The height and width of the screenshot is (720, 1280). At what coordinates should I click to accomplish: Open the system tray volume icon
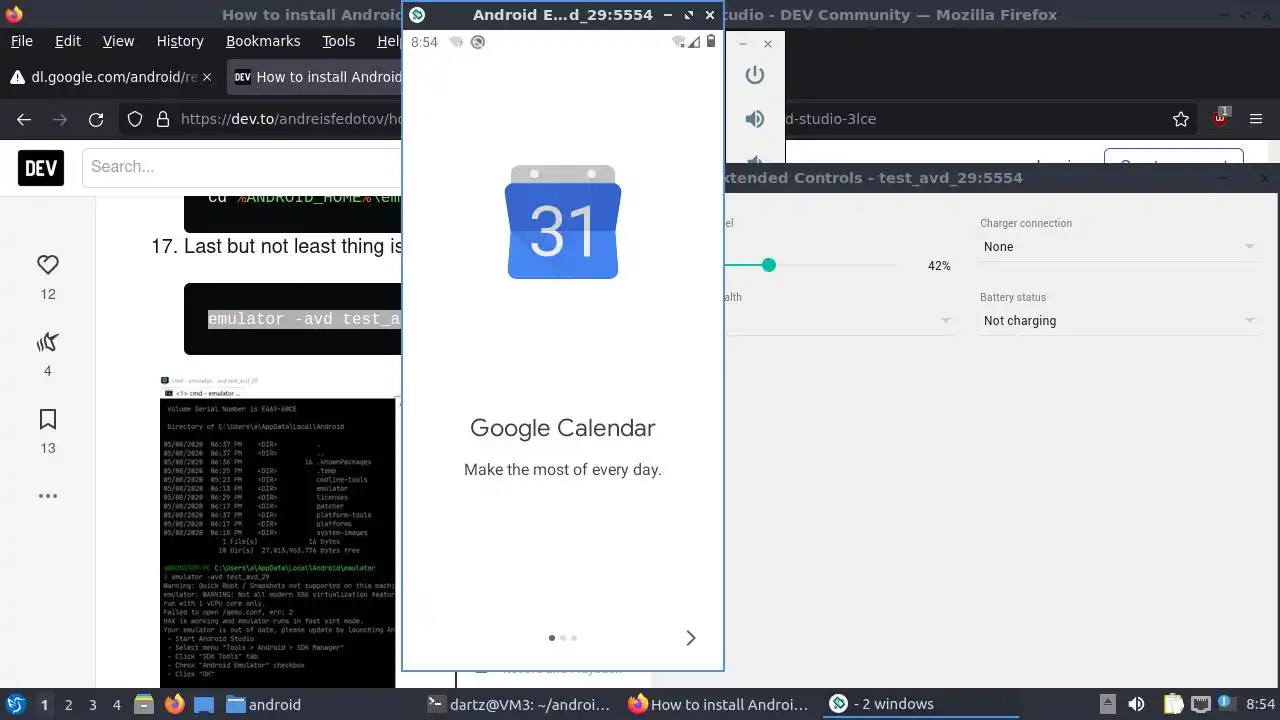(1136, 704)
